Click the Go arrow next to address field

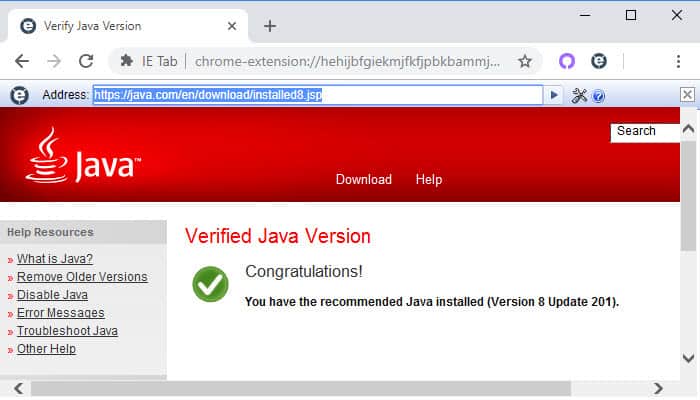(554, 95)
